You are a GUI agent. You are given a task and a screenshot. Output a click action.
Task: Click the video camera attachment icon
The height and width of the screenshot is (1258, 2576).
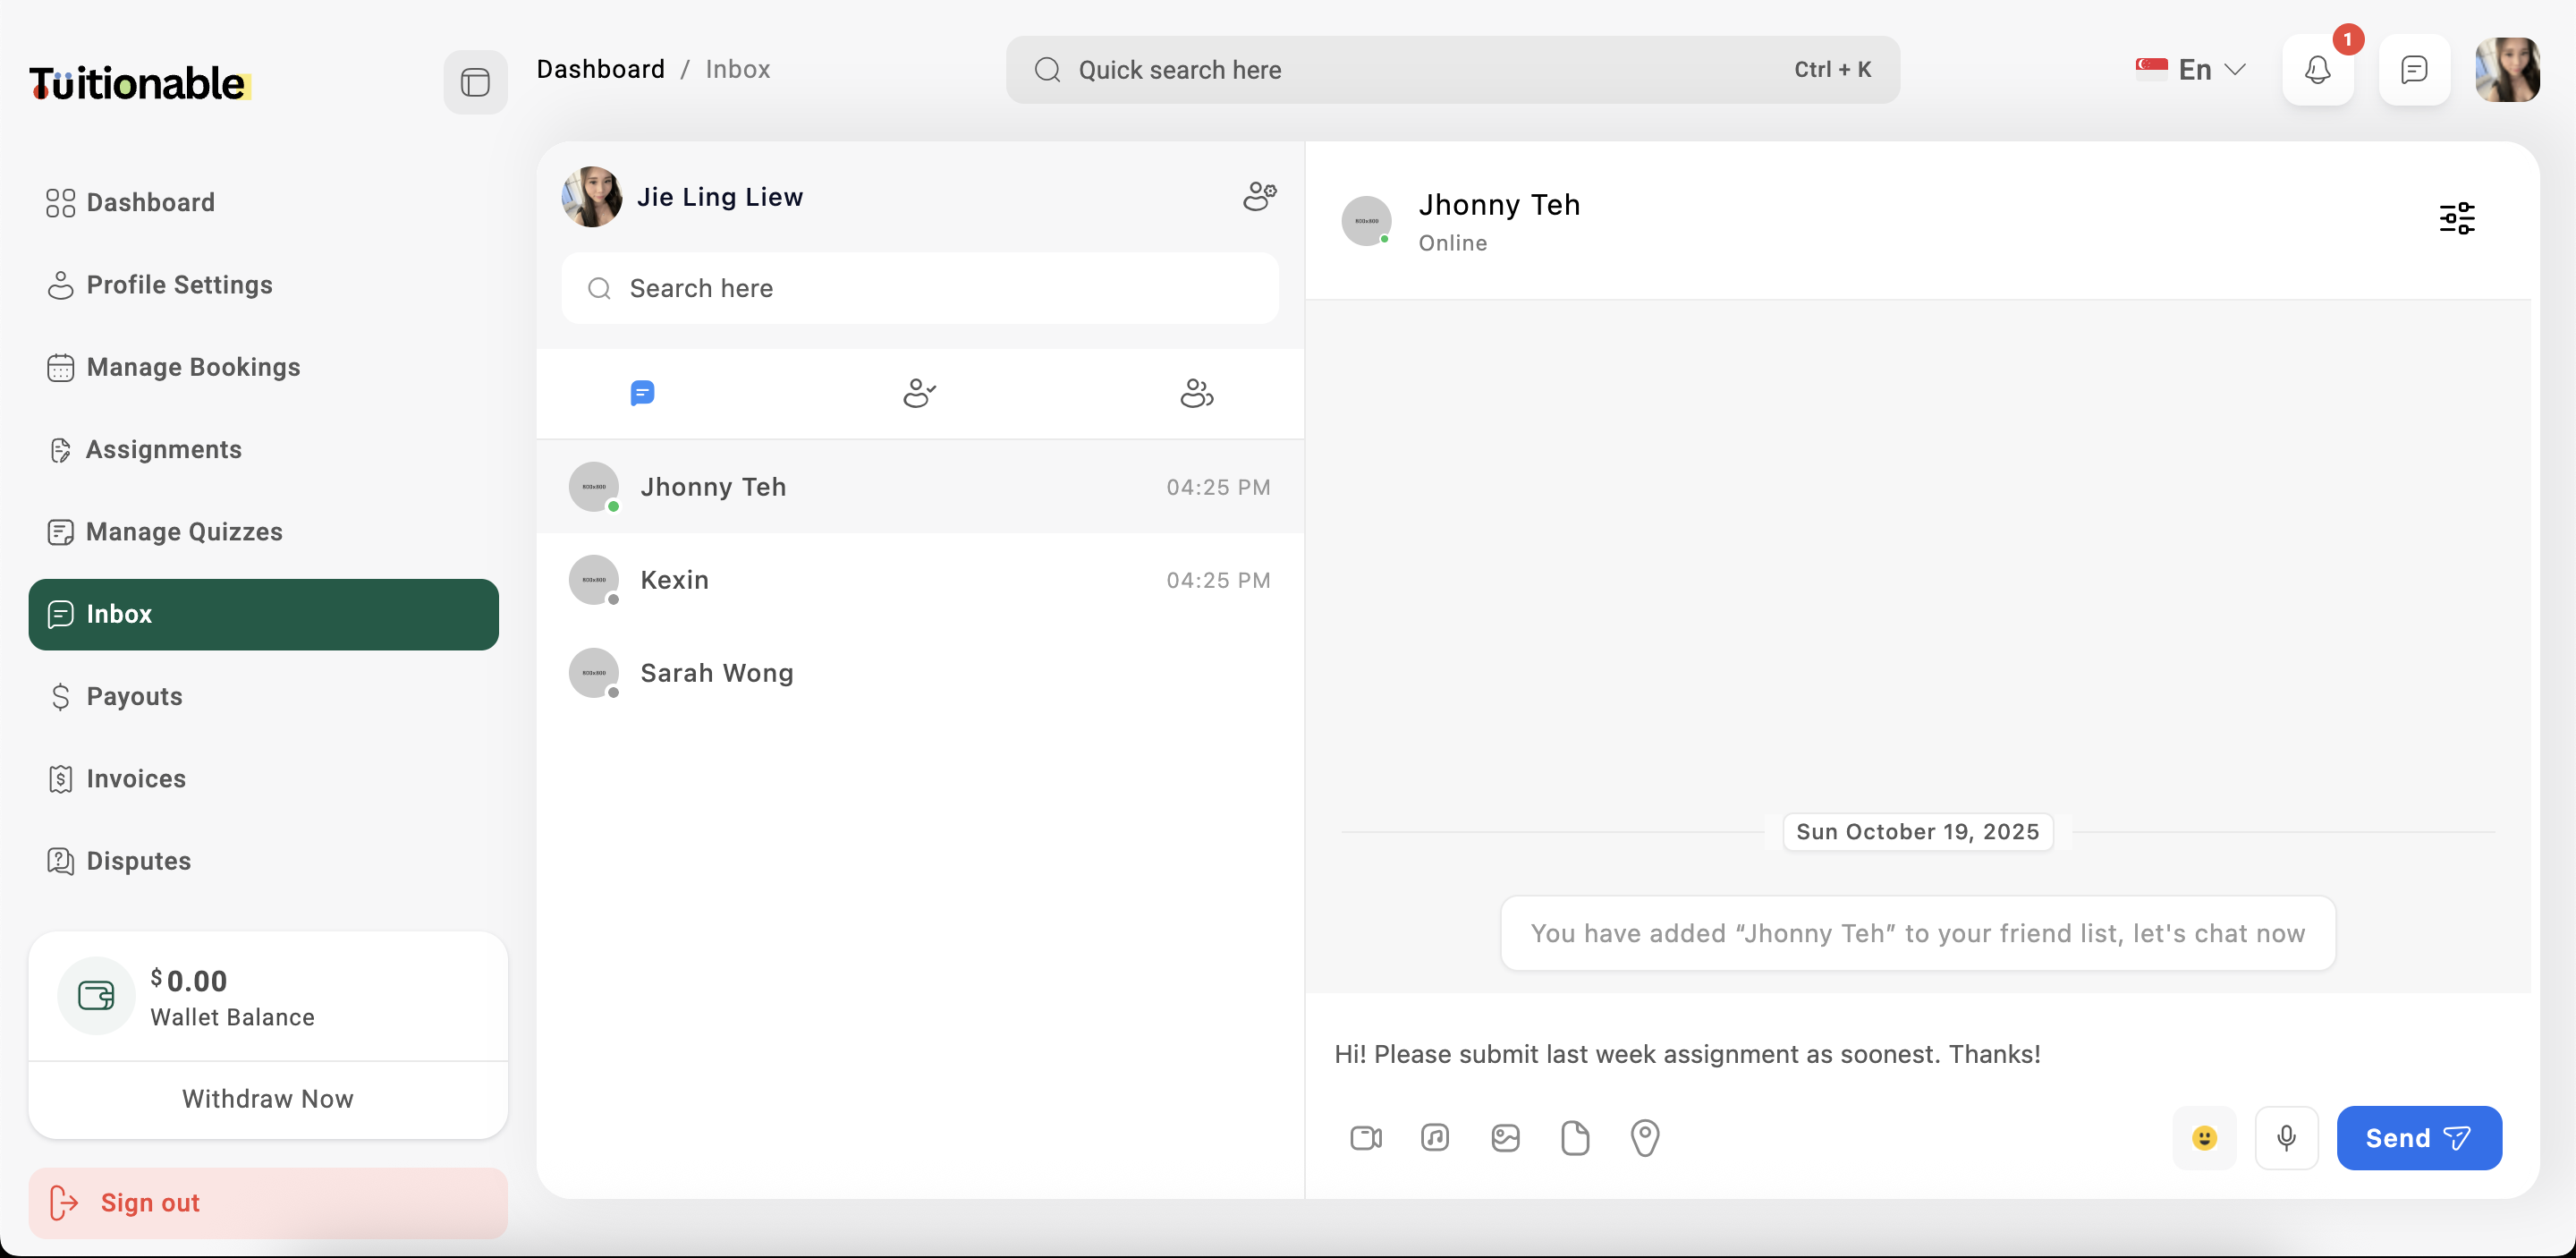pyautogui.click(x=1365, y=1138)
